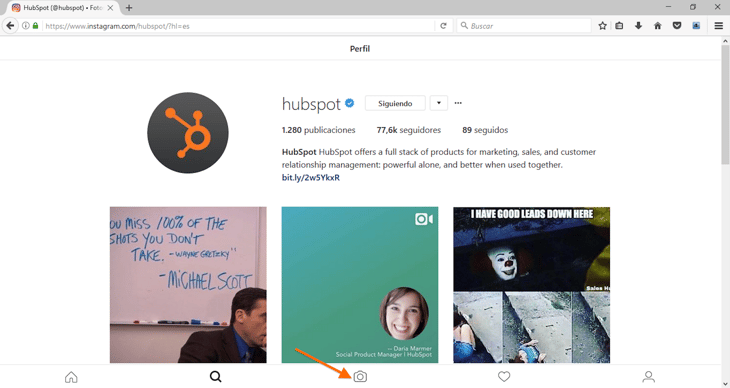Screen dimensions: 730x388
Task: Click the Buscar search field
Action: coord(524,26)
